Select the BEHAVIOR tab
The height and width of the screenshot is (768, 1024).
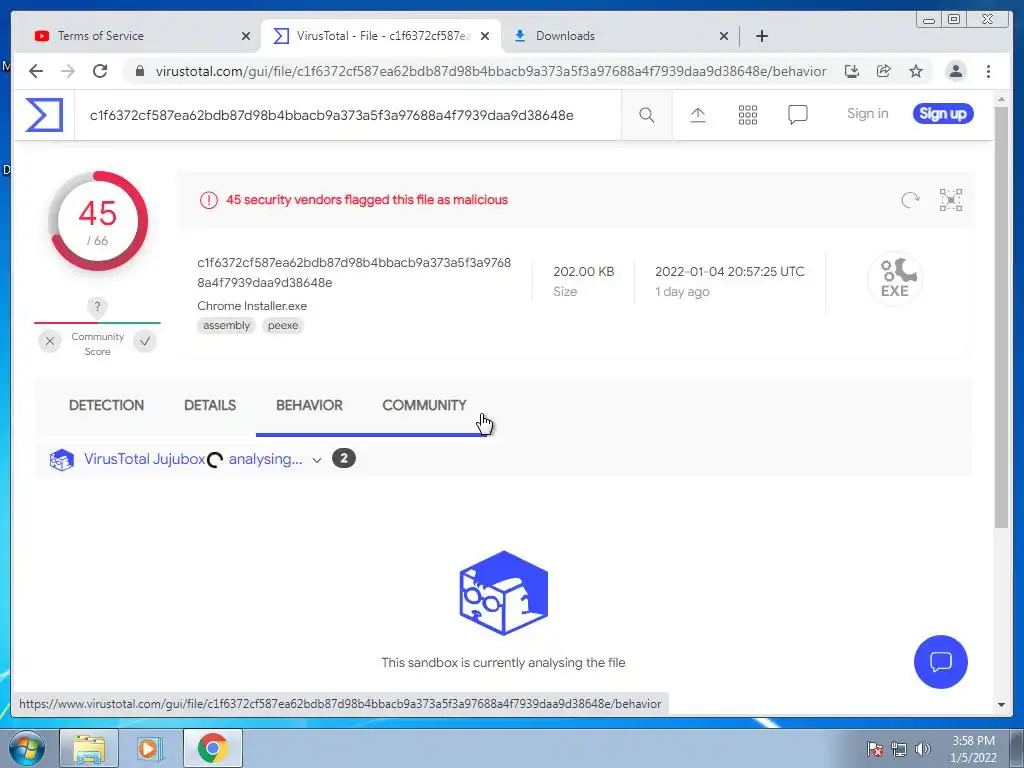(309, 405)
